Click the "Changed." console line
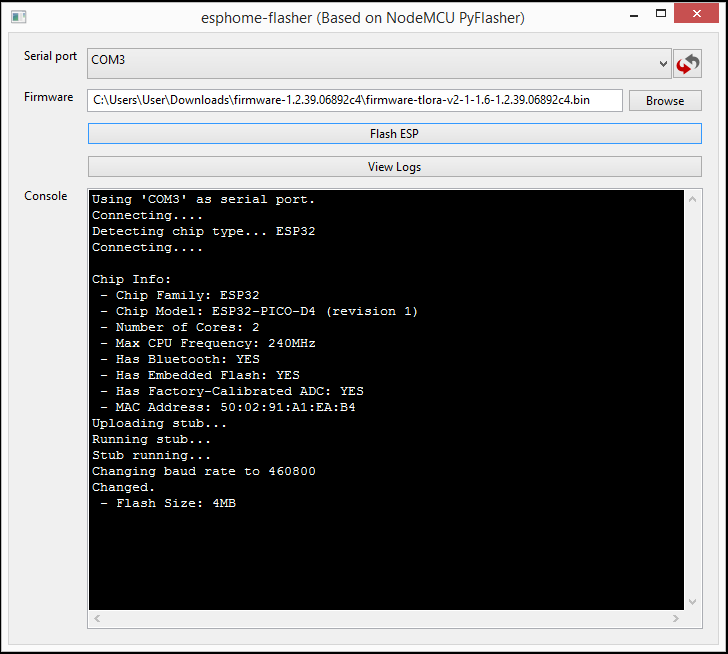728x654 pixels. 123,487
